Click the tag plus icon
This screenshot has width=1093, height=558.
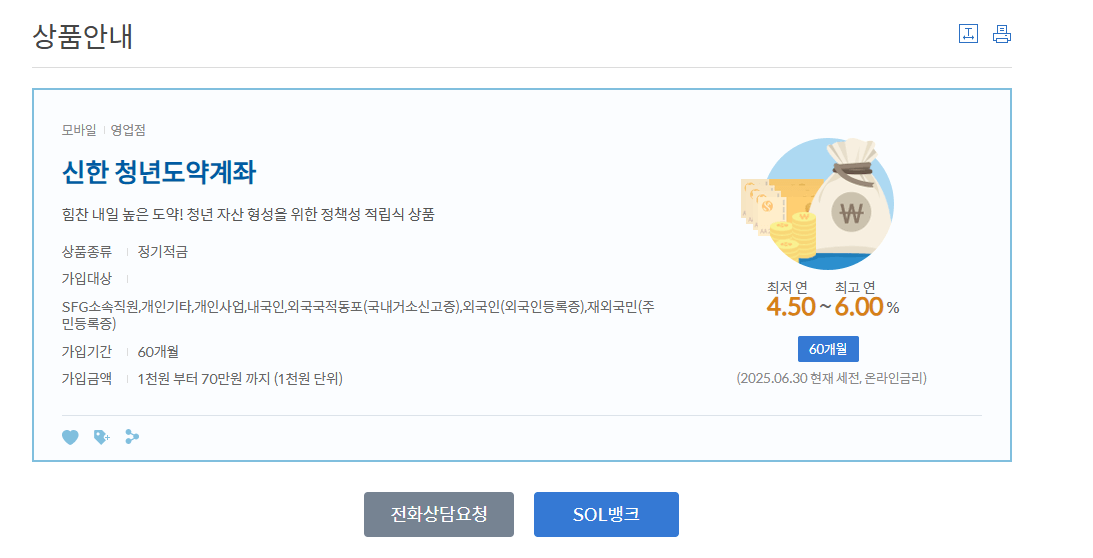pyautogui.click(x=102, y=437)
